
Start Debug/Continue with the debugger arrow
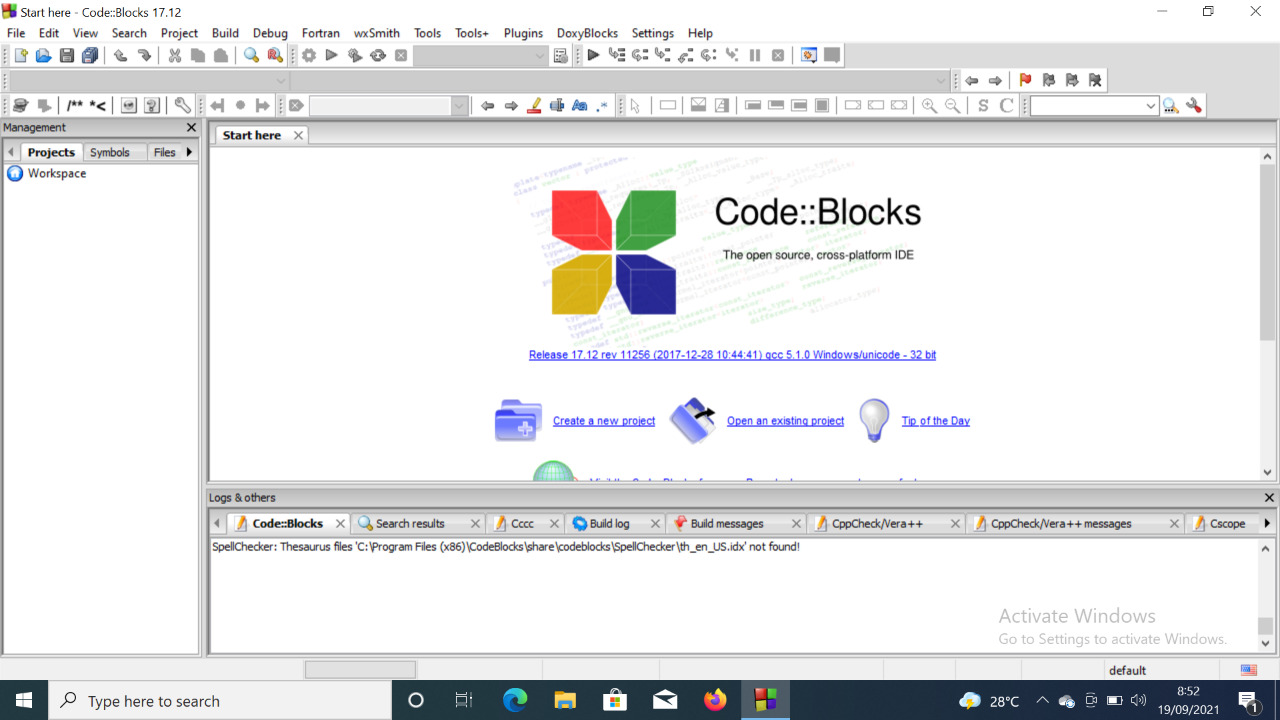(x=593, y=56)
